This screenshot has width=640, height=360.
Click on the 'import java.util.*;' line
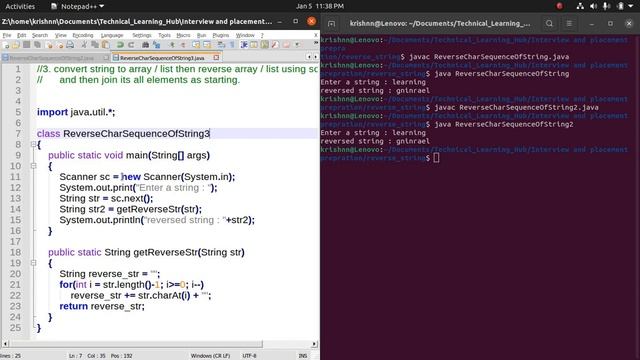pyautogui.click(x=76, y=112)
